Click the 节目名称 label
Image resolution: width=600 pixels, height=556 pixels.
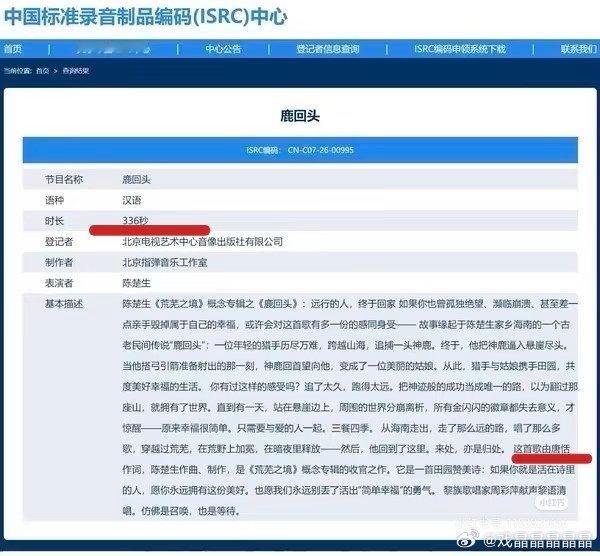tap(64, 179)
